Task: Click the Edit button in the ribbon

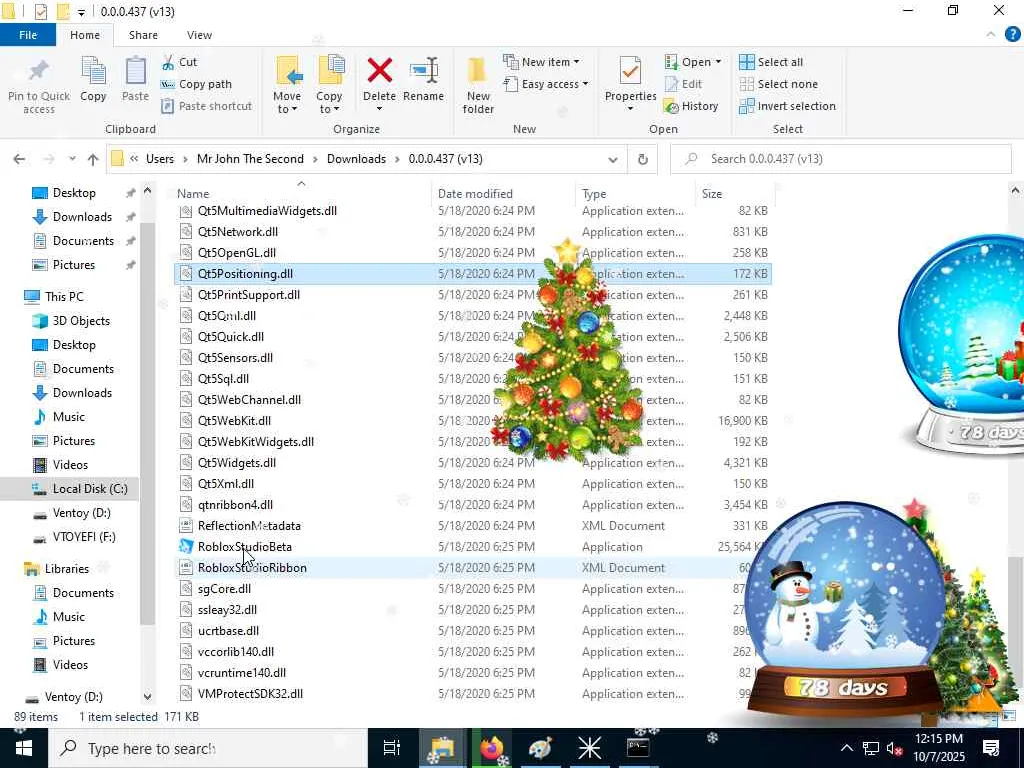Action: (684, 84)
